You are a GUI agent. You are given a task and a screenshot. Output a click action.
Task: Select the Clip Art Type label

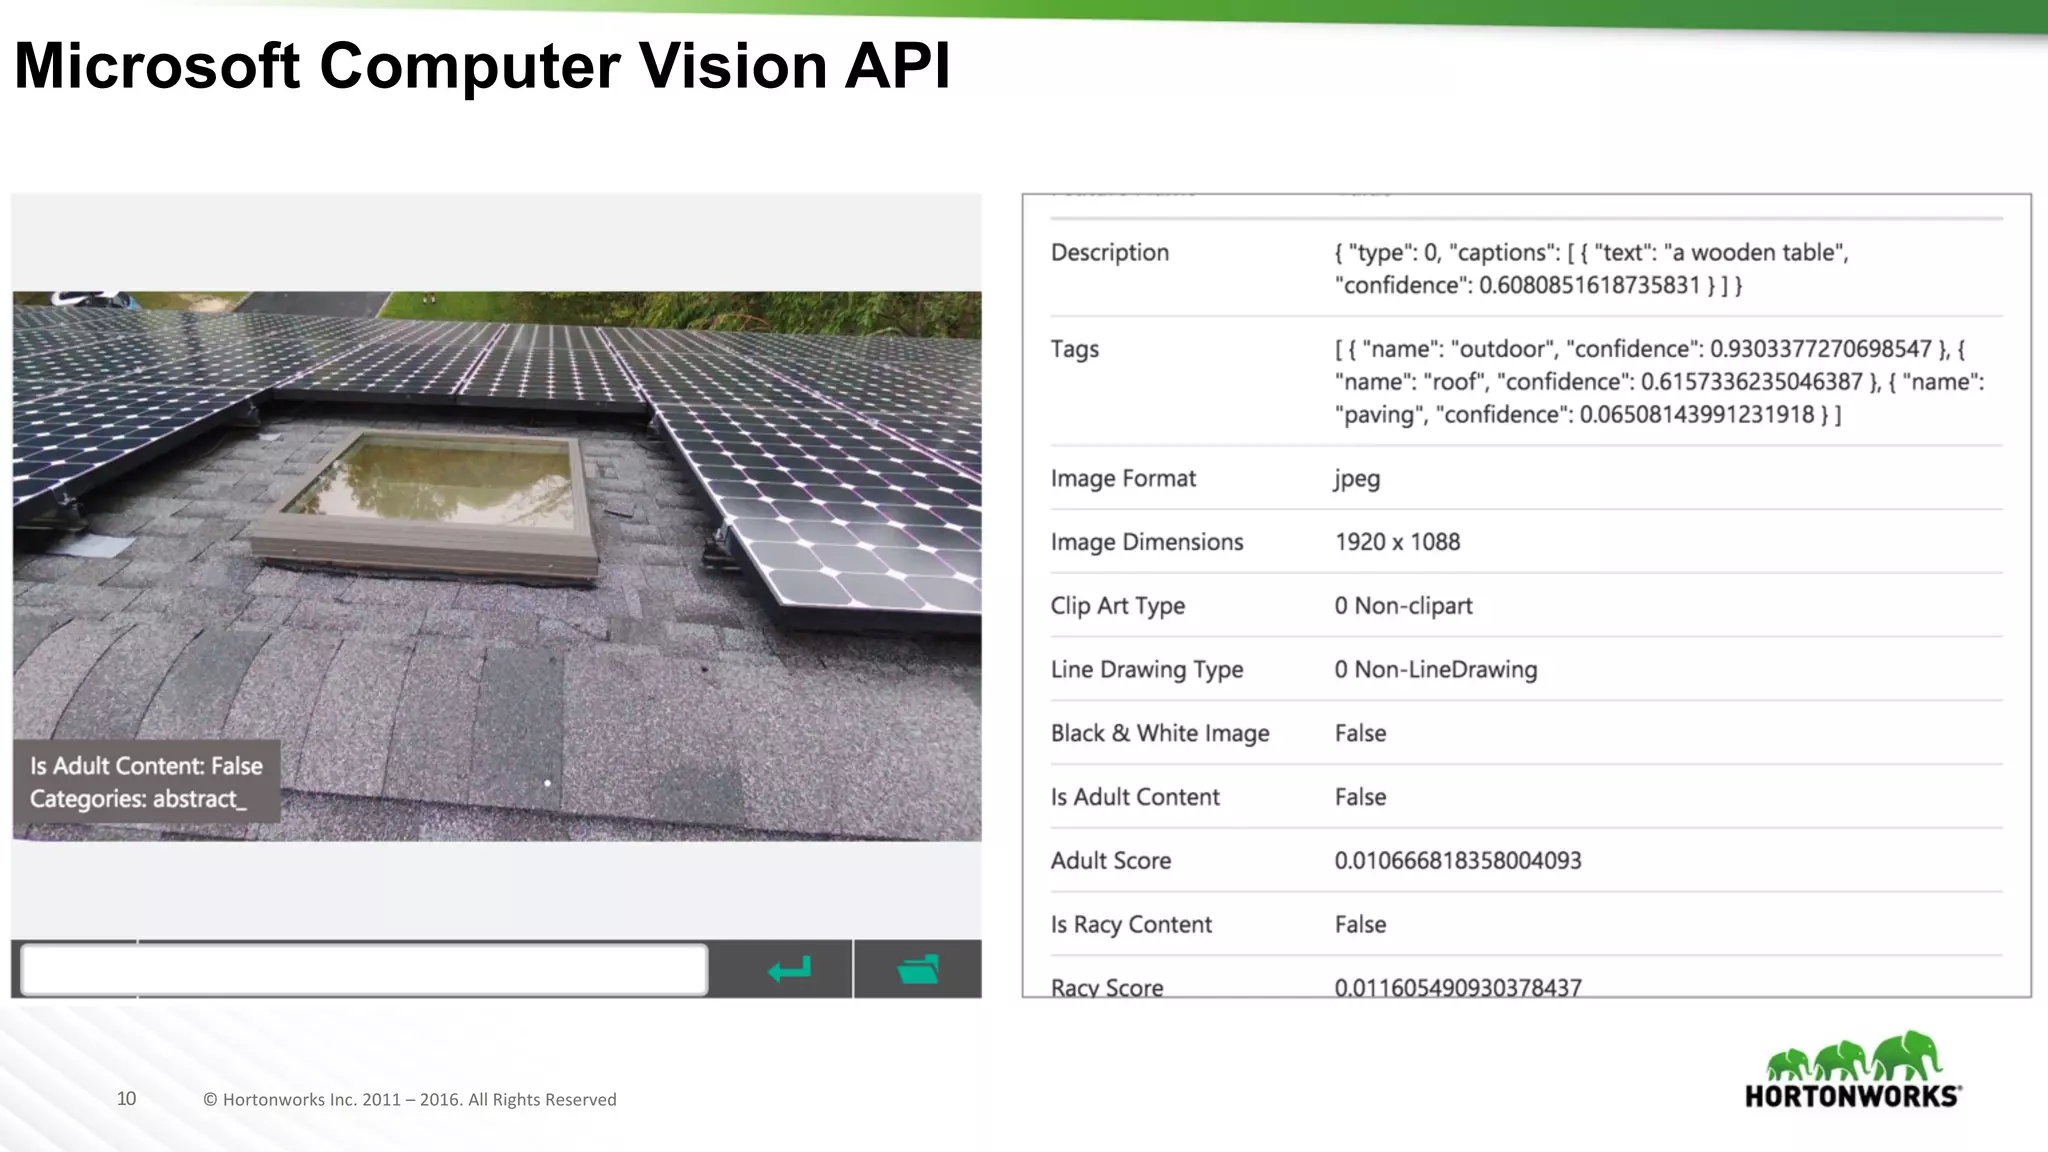click(x=1117, y=606)
